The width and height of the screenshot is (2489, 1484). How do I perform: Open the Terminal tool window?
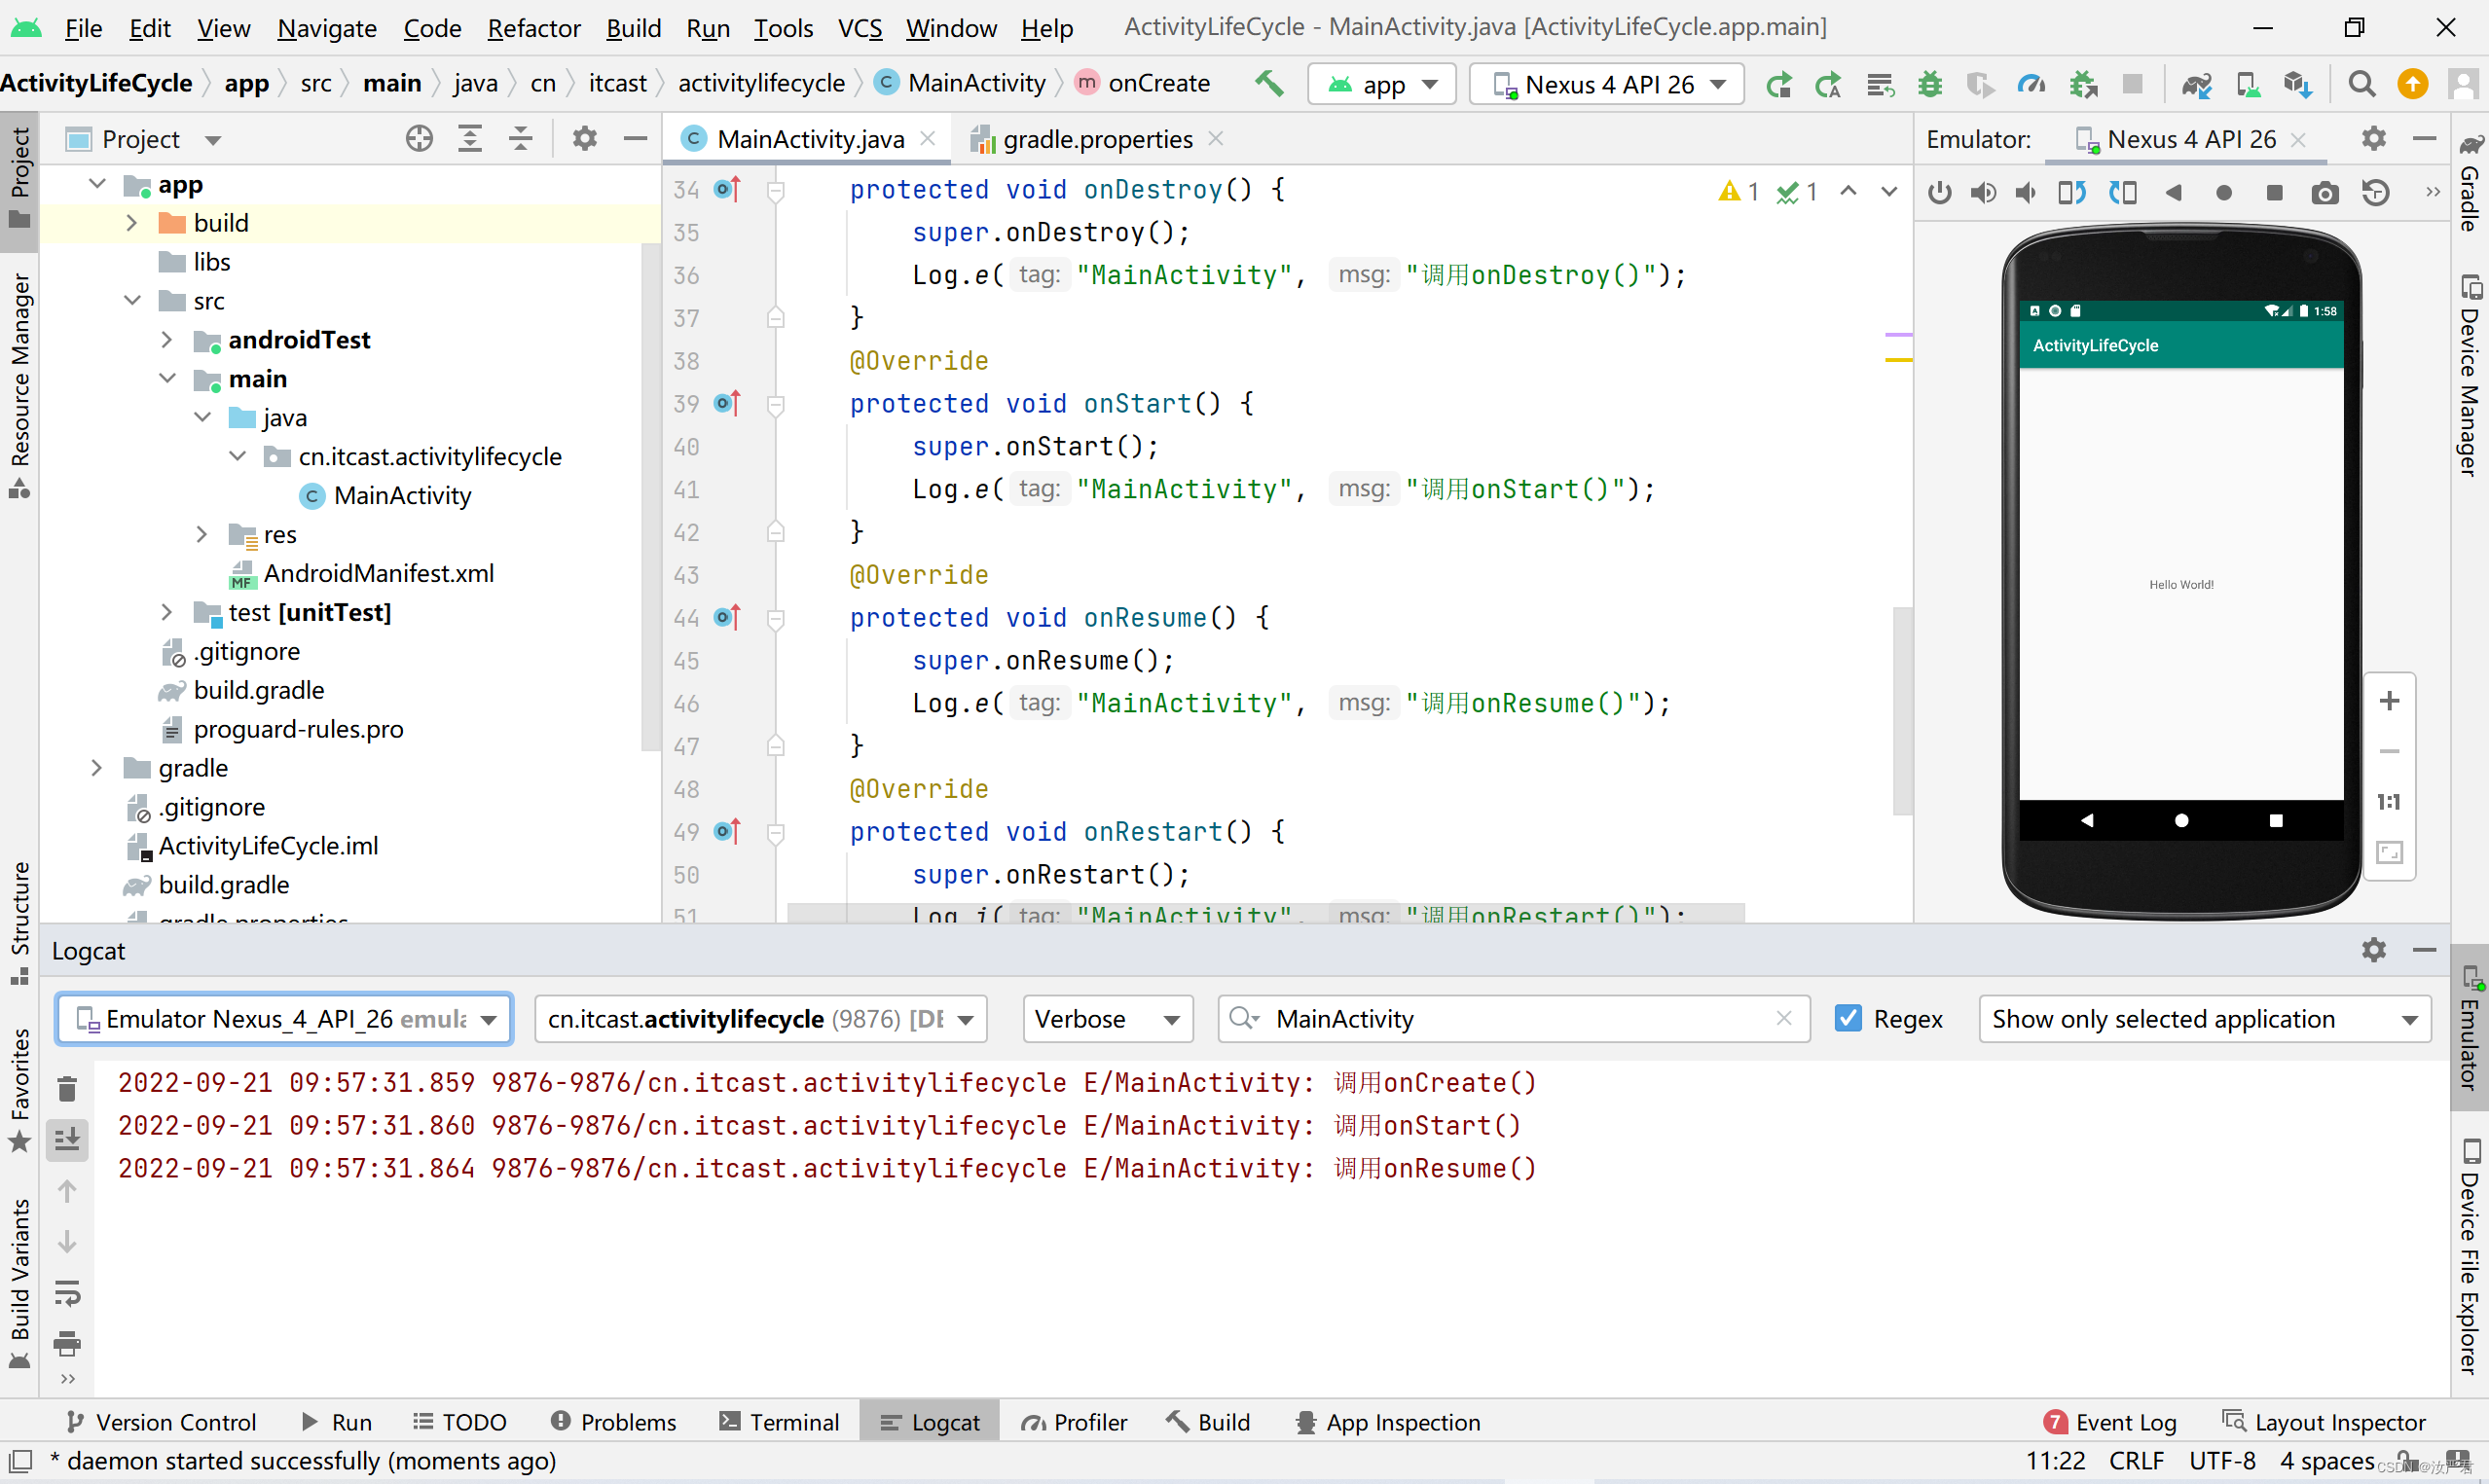[780, 1421]
